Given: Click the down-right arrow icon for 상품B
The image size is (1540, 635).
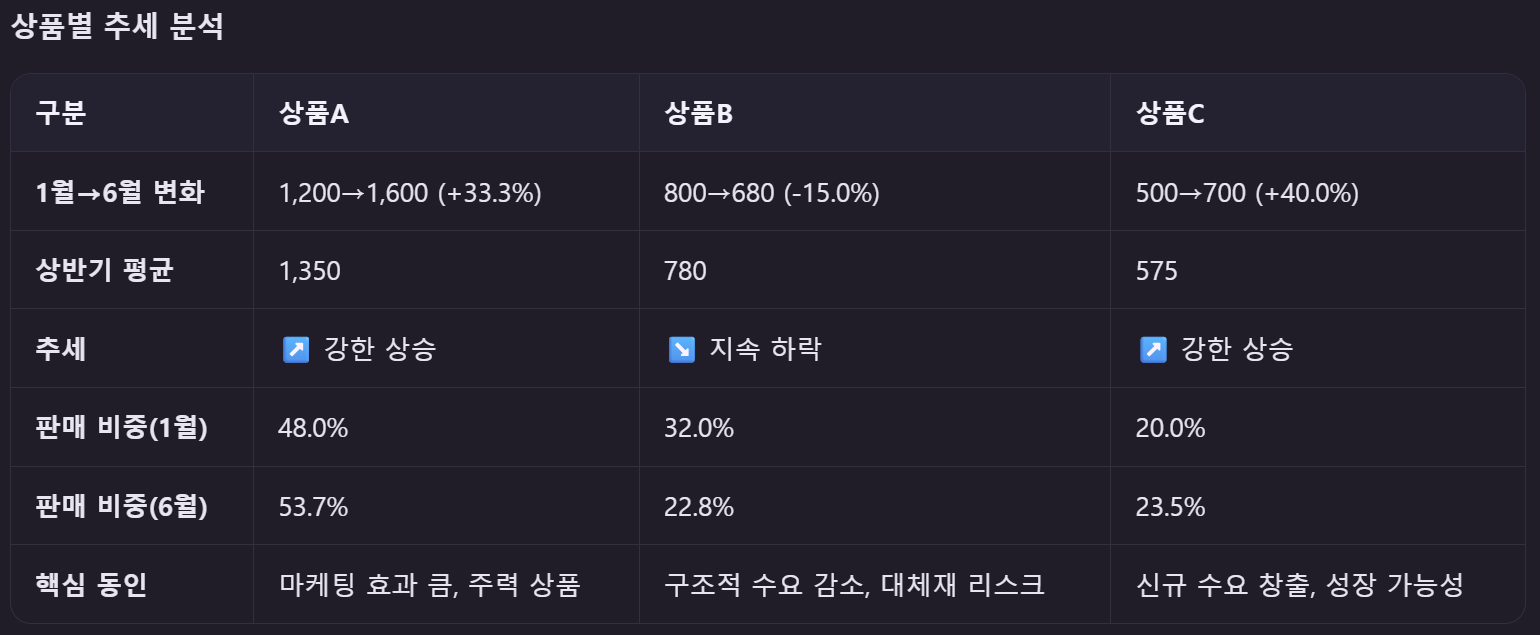Looking at the screenshot, I should (x=681, y=350).
